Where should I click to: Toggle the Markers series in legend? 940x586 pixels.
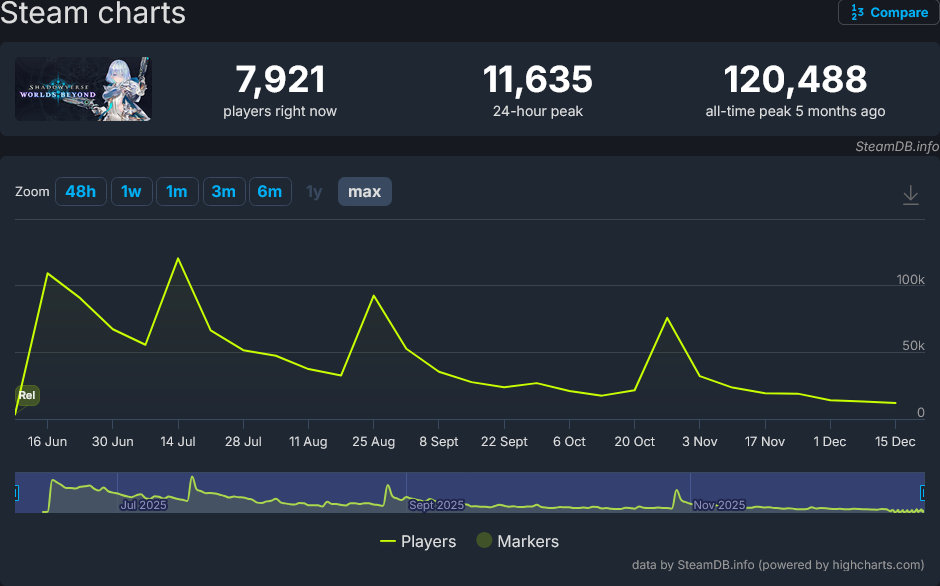click(517, 541)
